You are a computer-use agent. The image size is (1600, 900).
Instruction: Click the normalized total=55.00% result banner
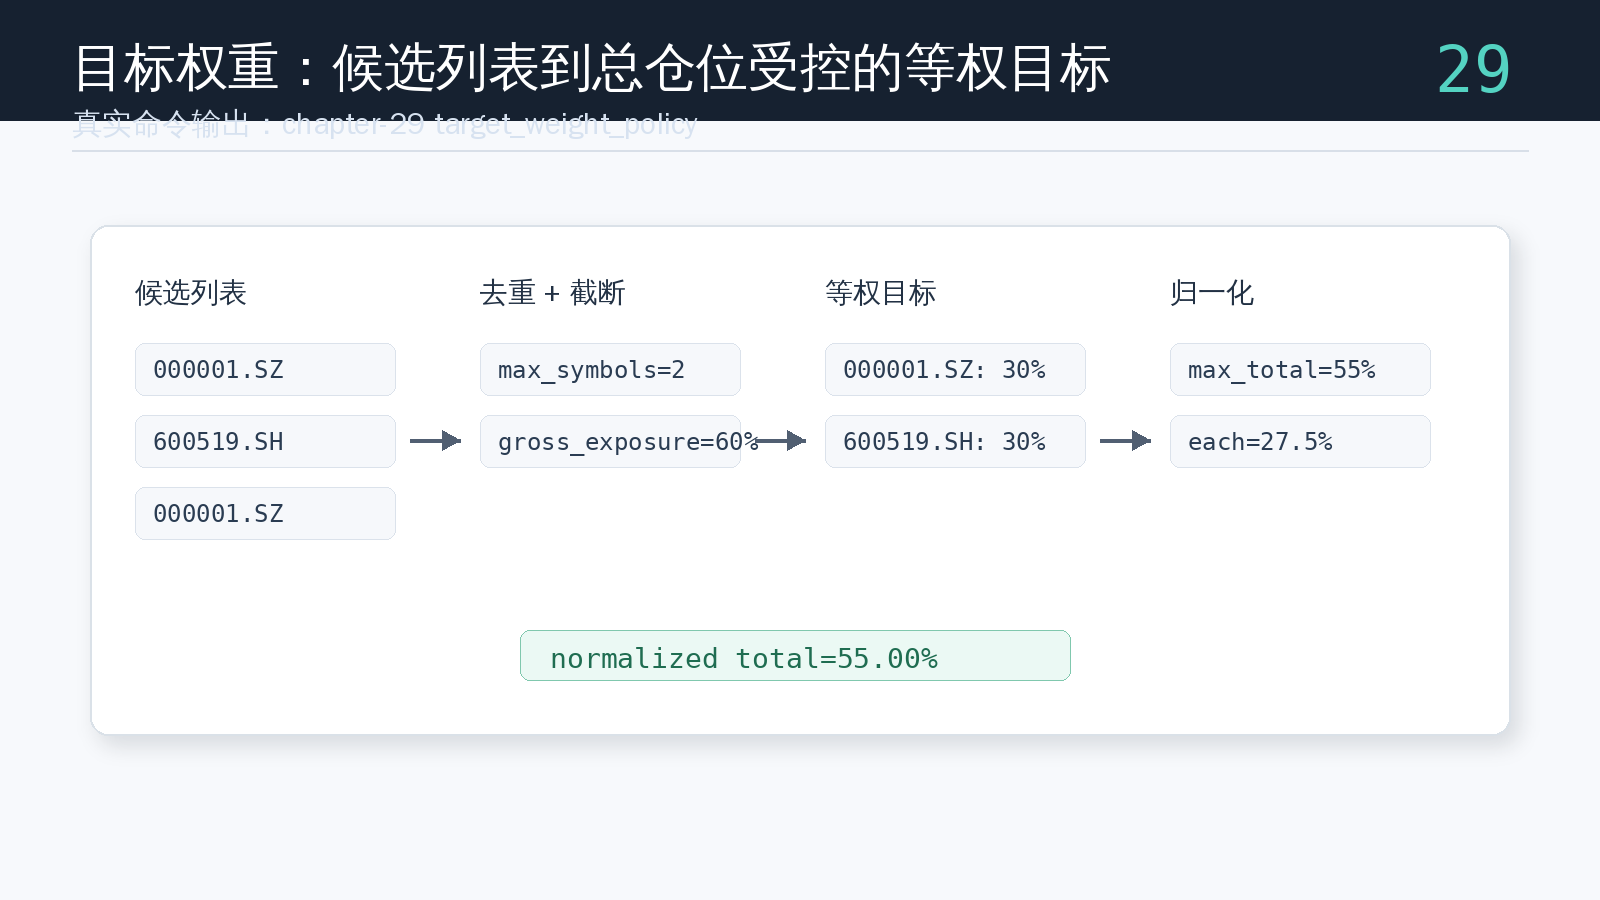(795, 656)
